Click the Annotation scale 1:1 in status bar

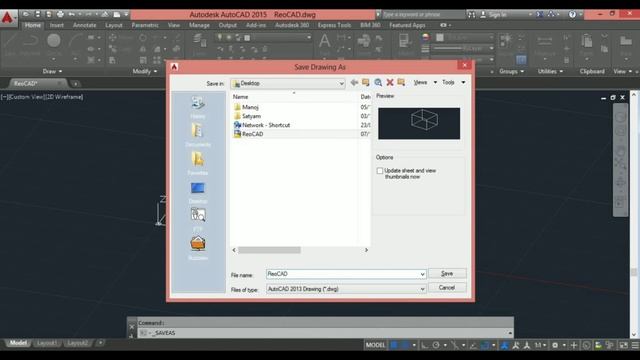[540, 345]
